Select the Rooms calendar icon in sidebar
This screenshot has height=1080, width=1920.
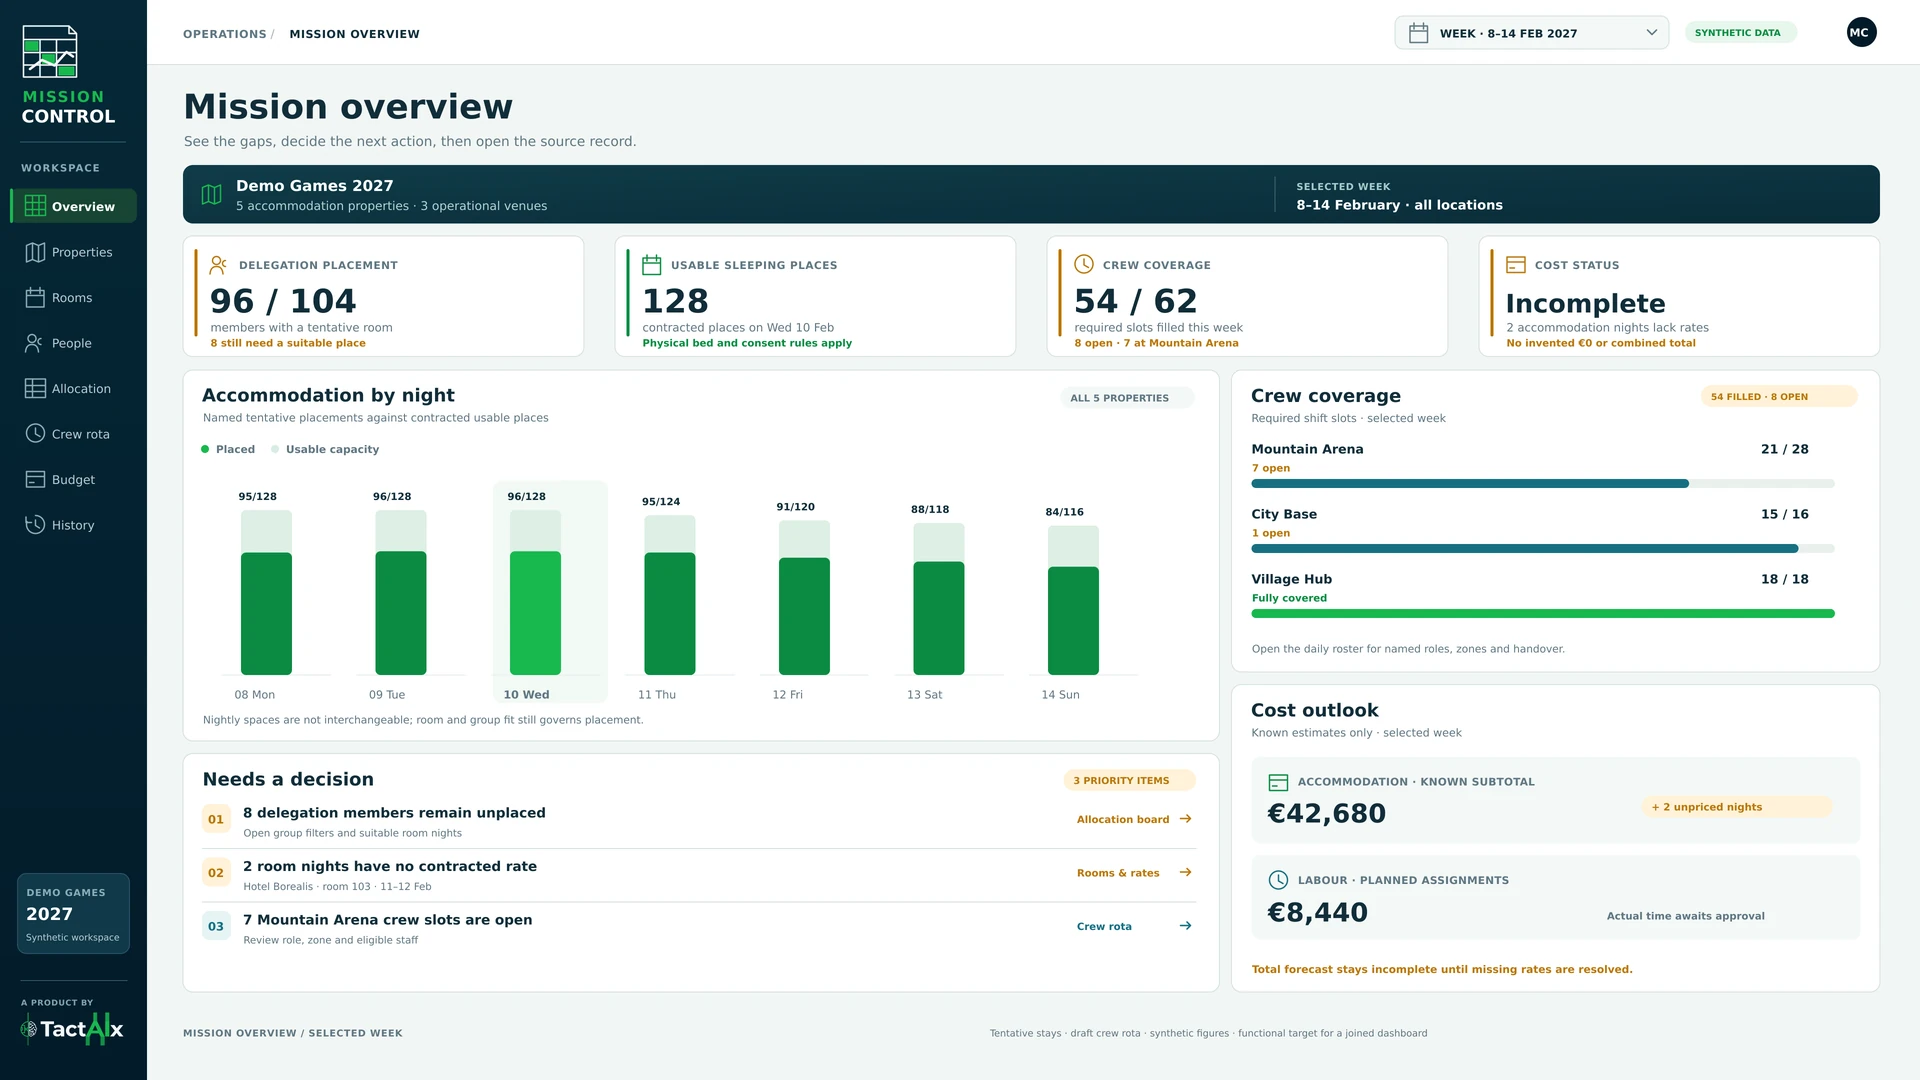pos(35,298)
